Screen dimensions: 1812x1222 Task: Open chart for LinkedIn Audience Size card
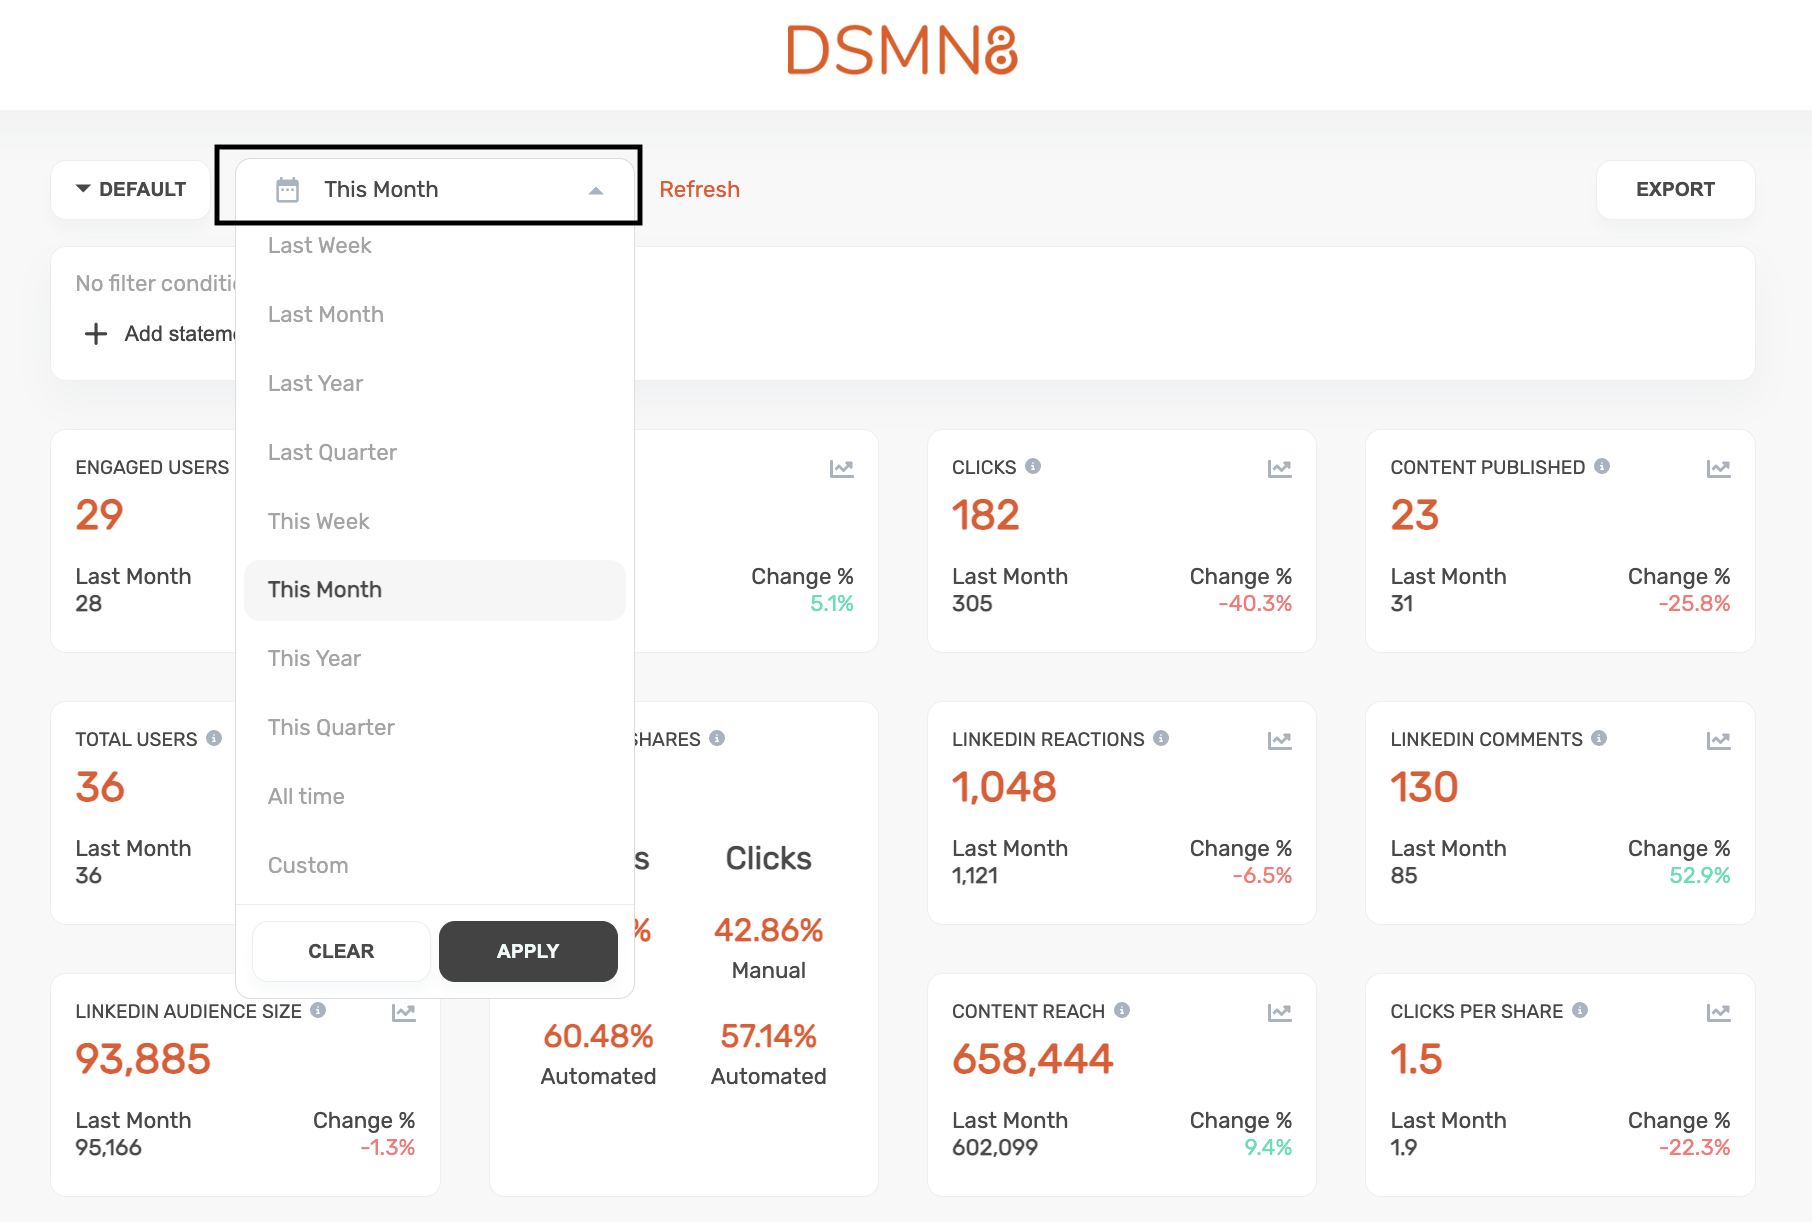click(403, 1012)
